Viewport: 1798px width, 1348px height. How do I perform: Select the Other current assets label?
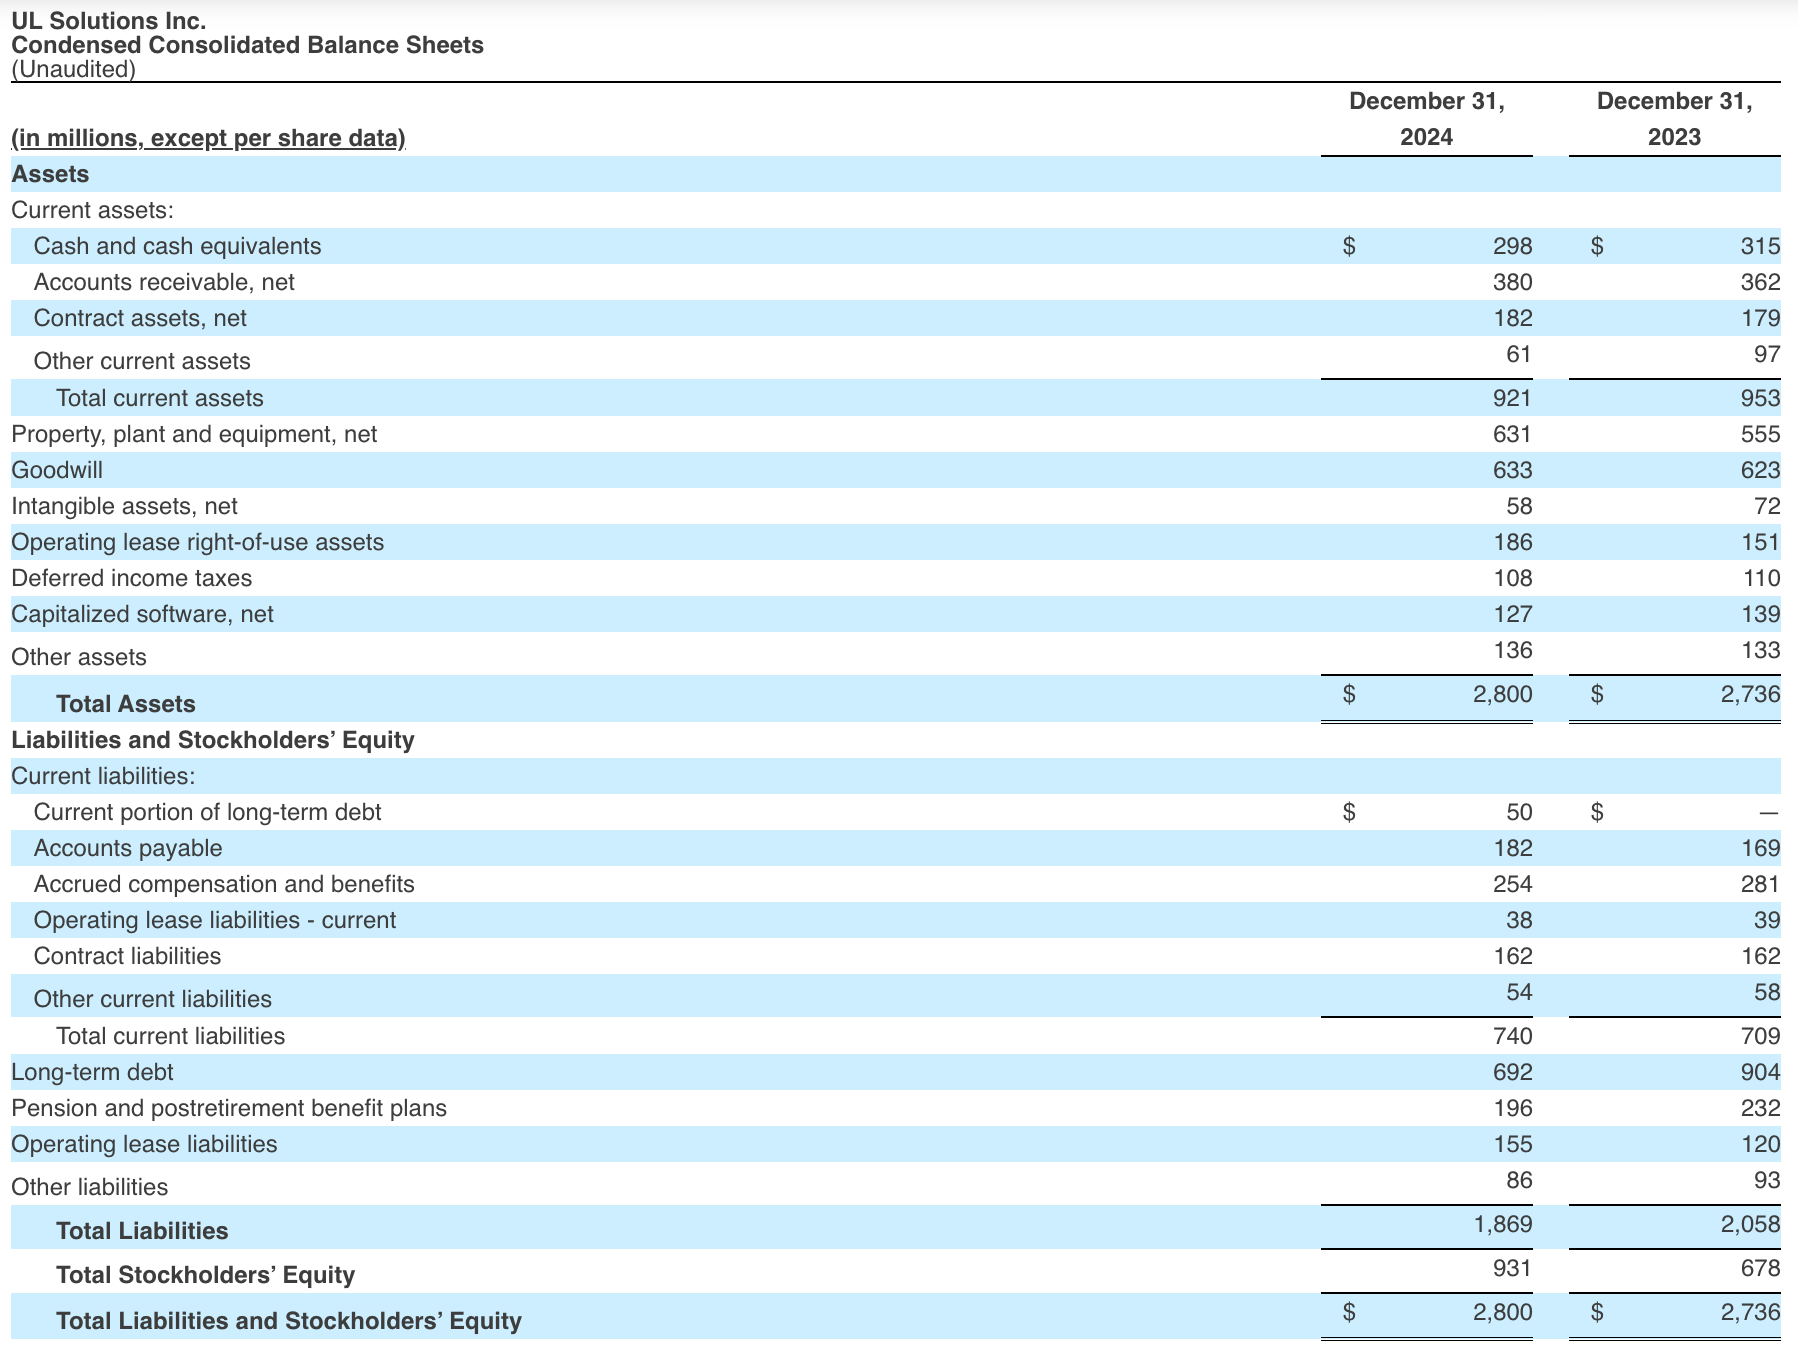click(142, 361)
